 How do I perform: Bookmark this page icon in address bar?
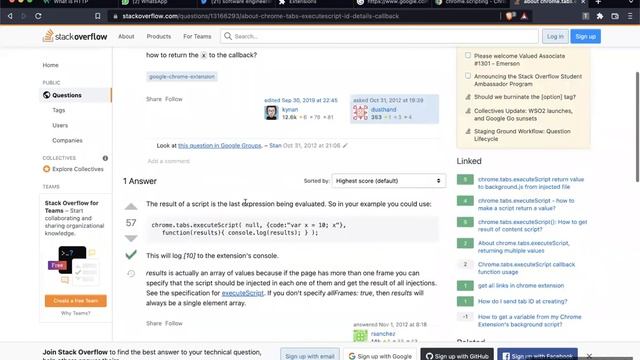click(97, 16)
